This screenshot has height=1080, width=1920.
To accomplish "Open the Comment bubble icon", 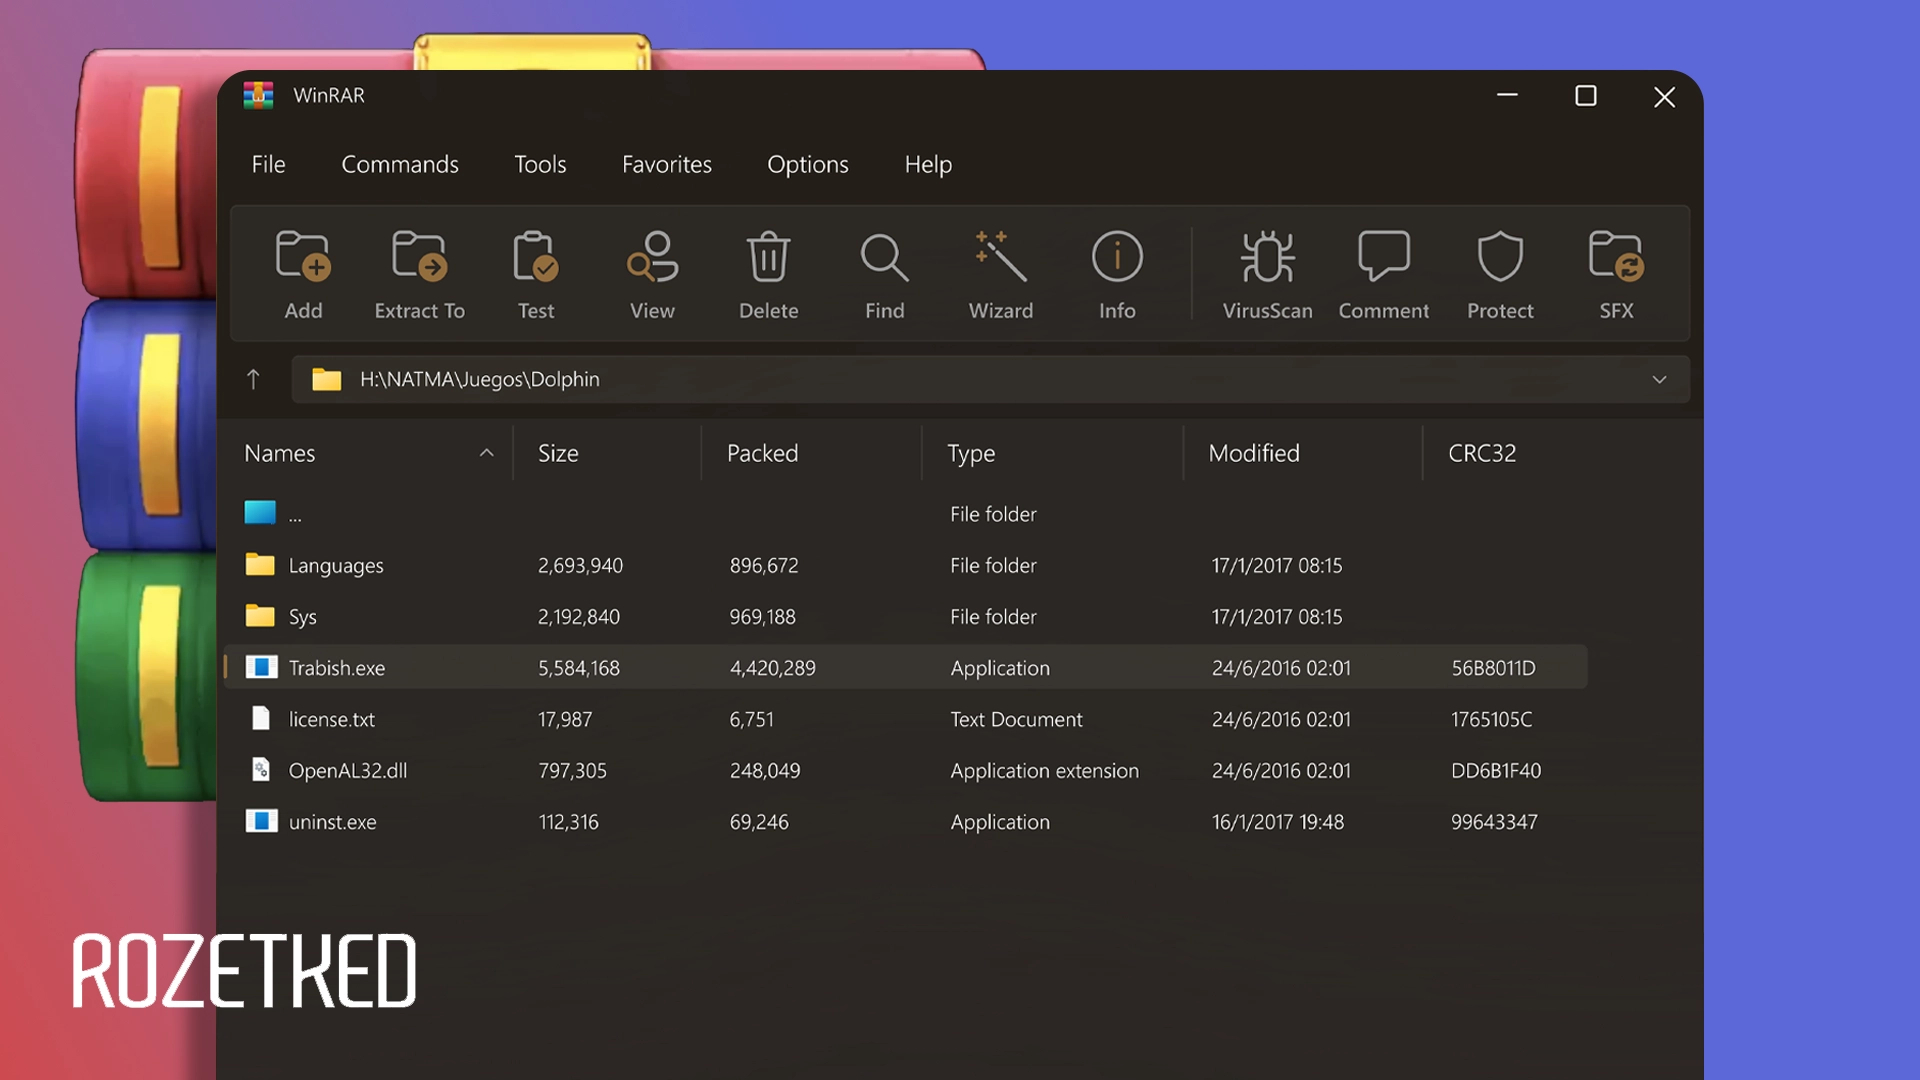I will [x=1384, y=257].
